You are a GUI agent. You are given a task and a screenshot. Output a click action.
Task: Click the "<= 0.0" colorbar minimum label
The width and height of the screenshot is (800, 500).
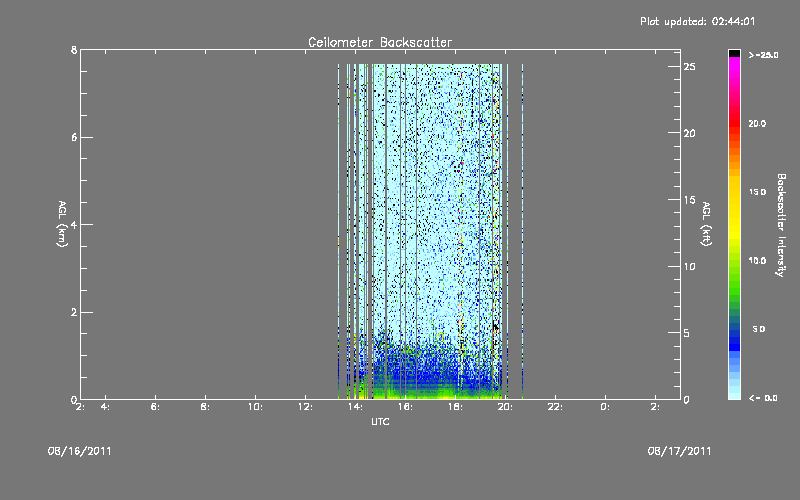tap(763, 398)
